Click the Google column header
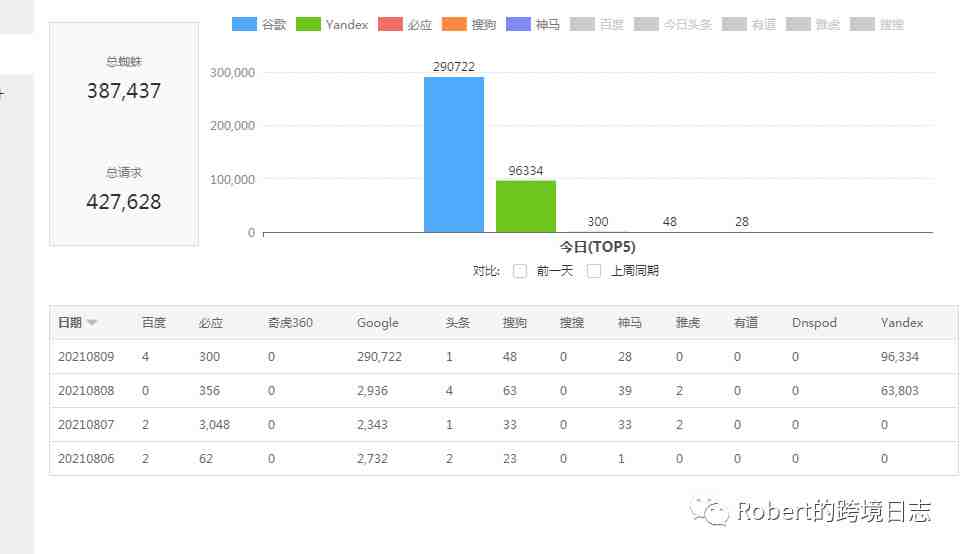Image resolution: width=963 pixels, height=554 pixels. point(378,322)
